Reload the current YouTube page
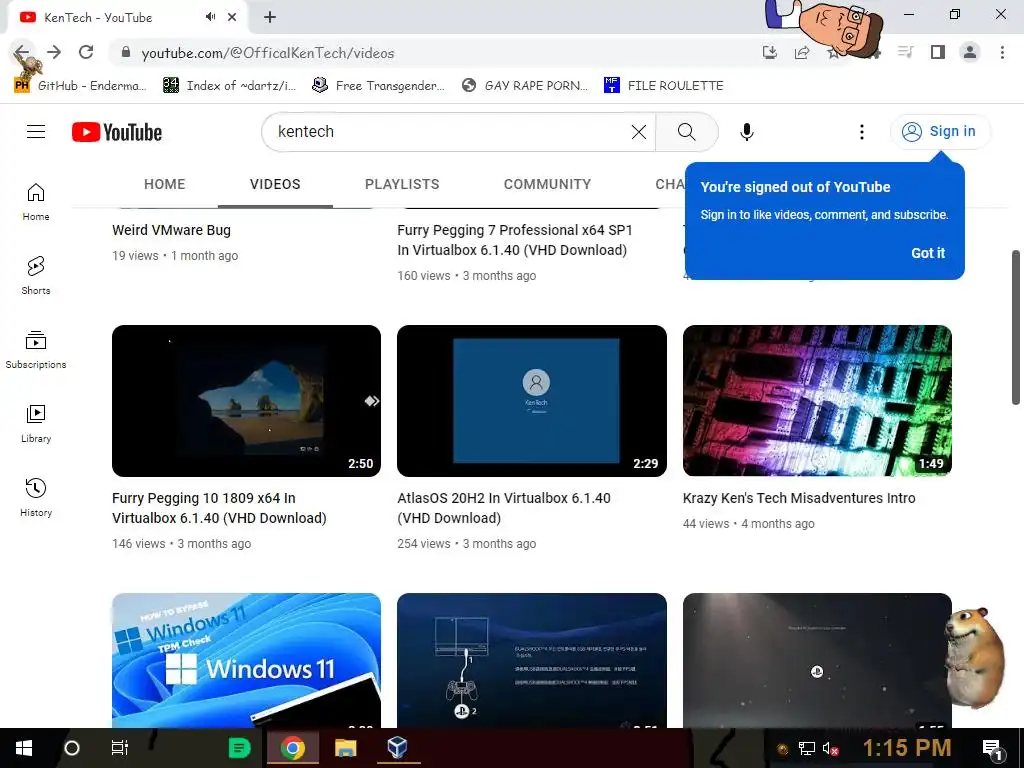 (x=86, y=52)
